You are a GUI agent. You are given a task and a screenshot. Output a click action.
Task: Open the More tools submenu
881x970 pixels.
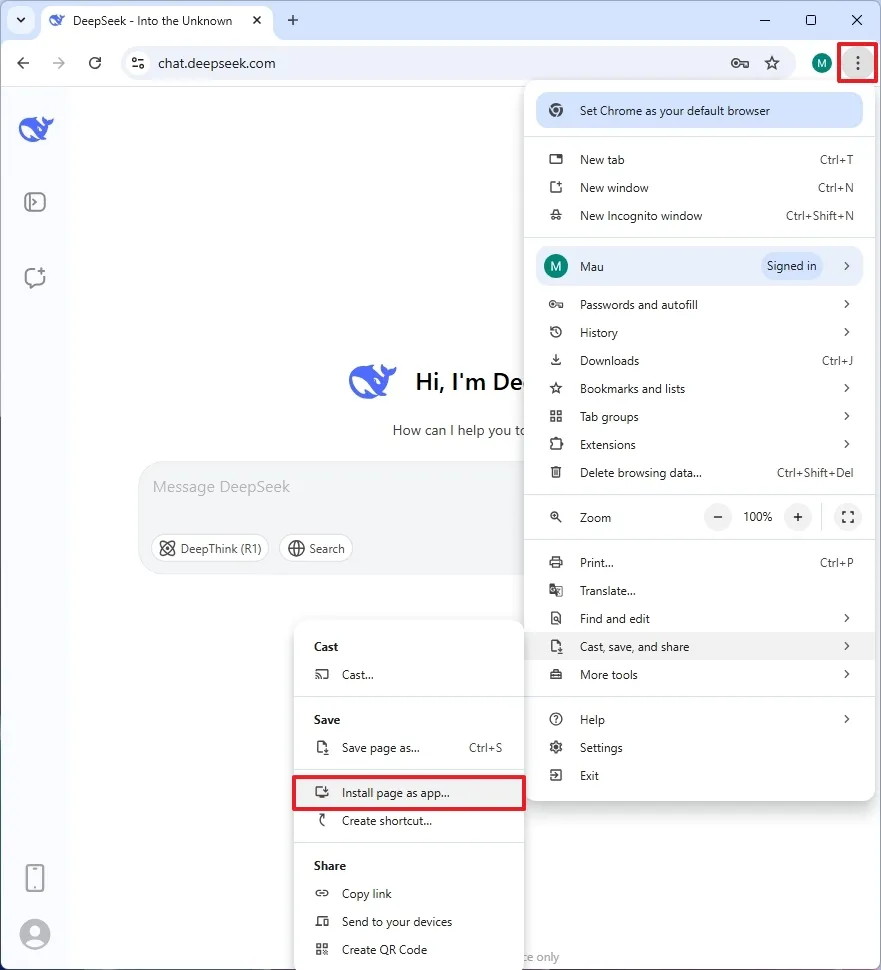609,675
